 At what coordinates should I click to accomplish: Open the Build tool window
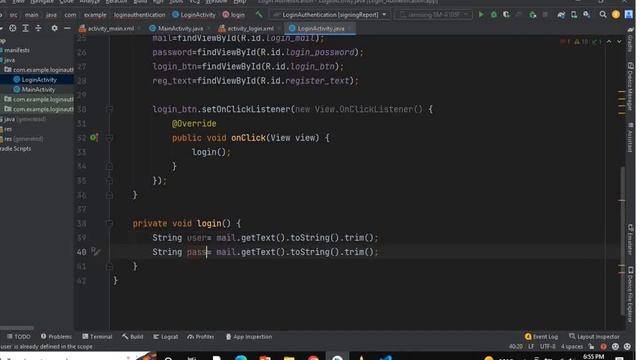tap(132, 337)
